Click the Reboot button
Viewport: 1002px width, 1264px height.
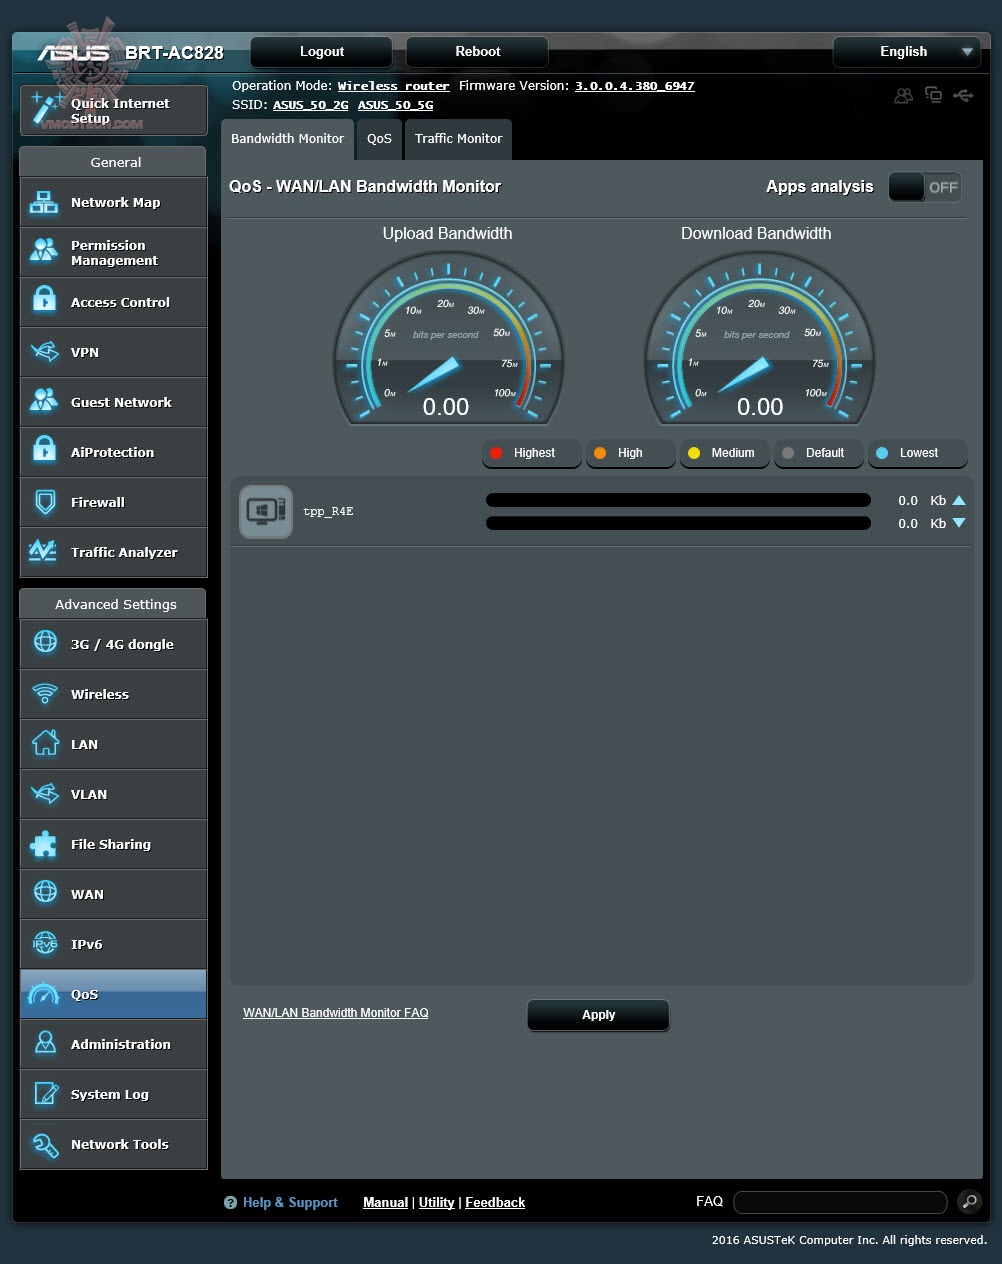[478, 52]
